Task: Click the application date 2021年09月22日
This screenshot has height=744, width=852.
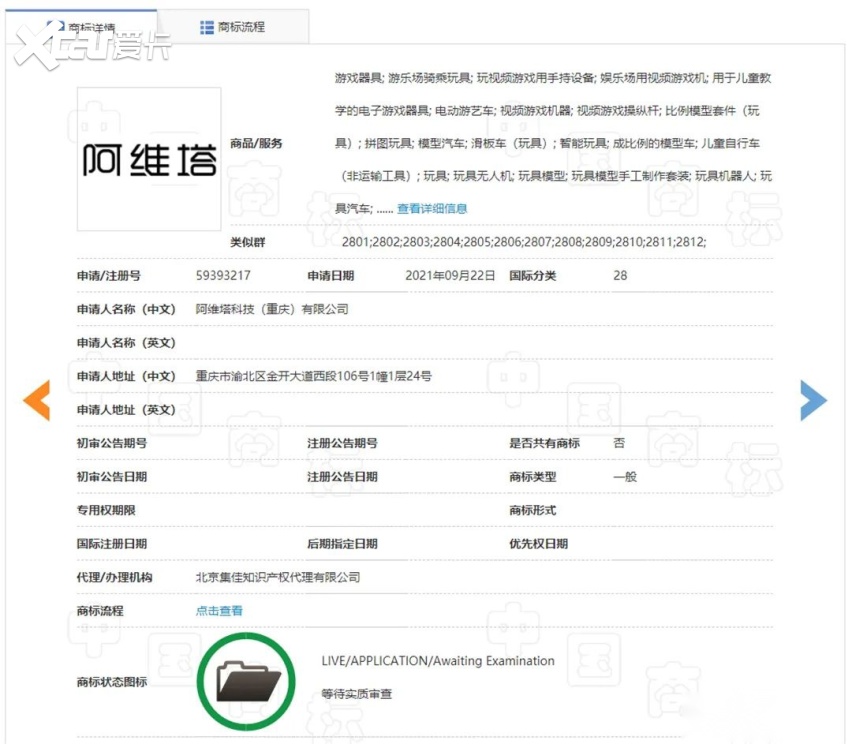Action: click(450, 276)
